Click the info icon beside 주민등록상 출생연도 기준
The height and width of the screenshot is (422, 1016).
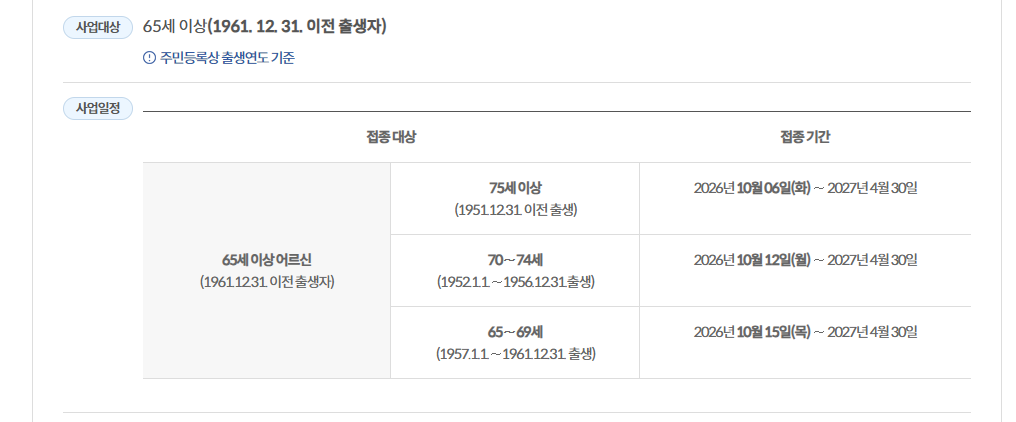click(149, 58)
